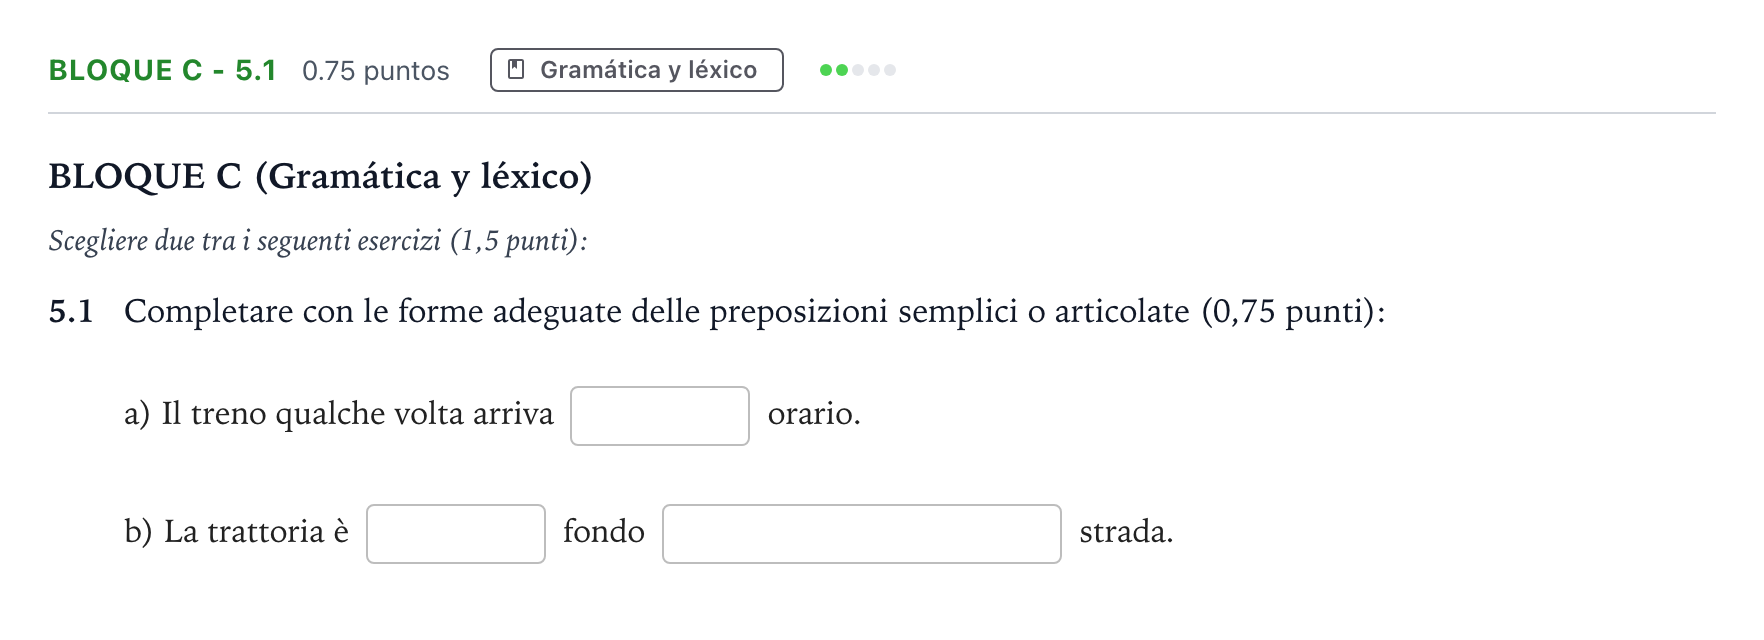Focus the blank before "orario"

660,416
